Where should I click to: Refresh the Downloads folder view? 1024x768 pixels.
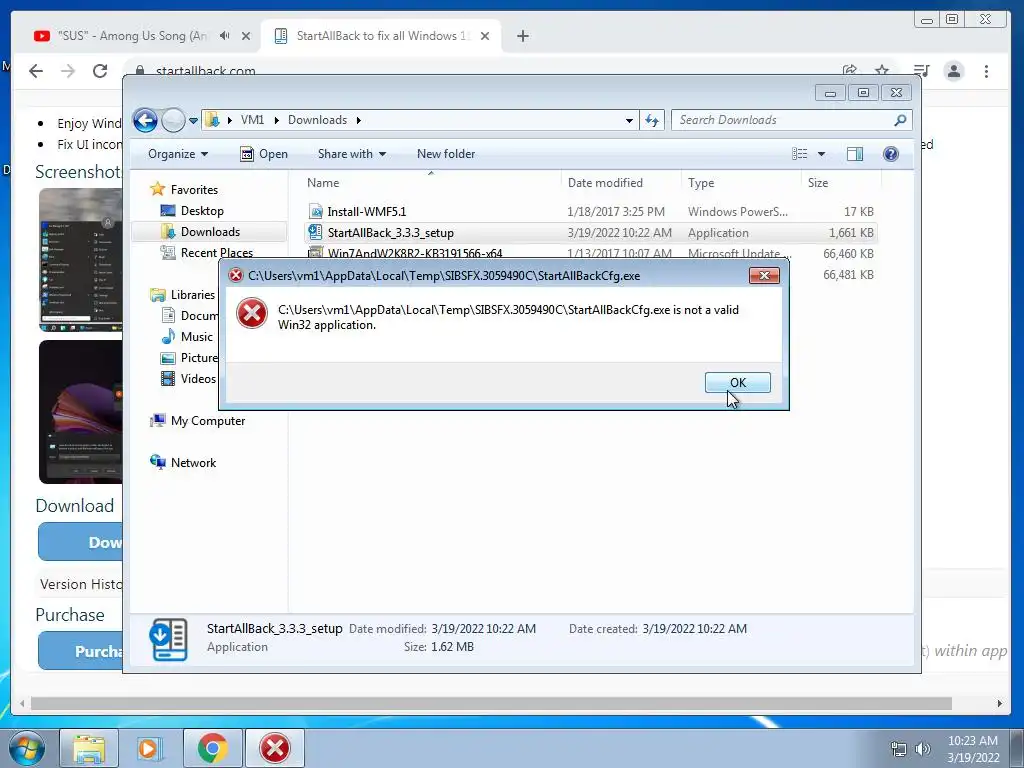(652, 121)
